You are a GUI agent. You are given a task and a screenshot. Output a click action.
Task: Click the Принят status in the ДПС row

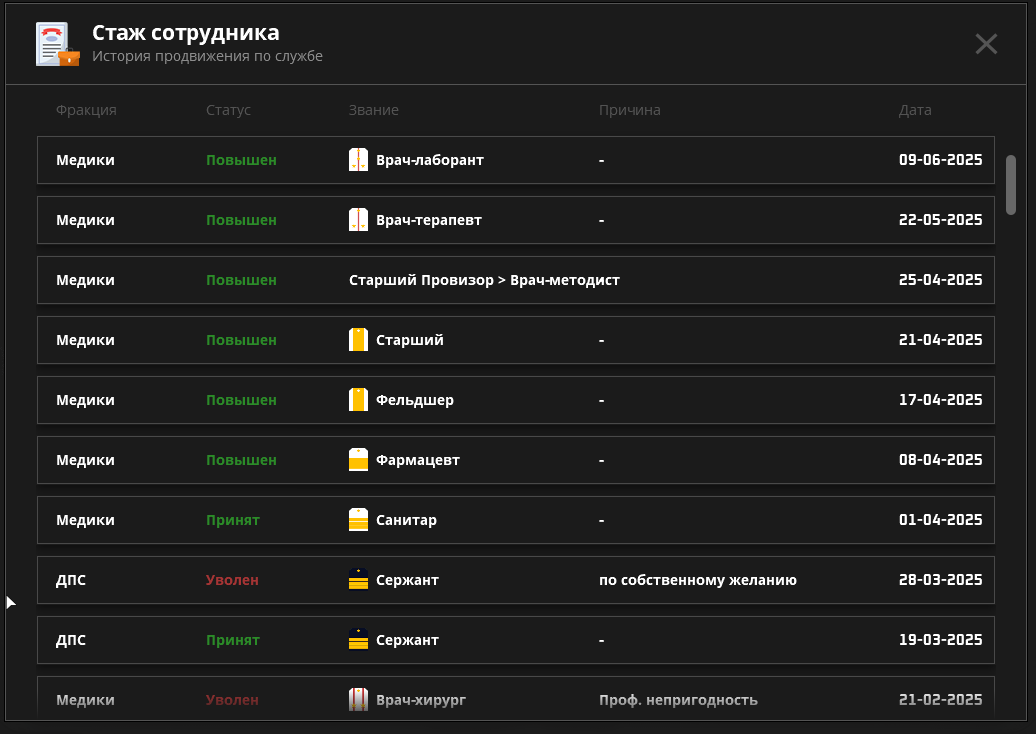click(232, 640)
